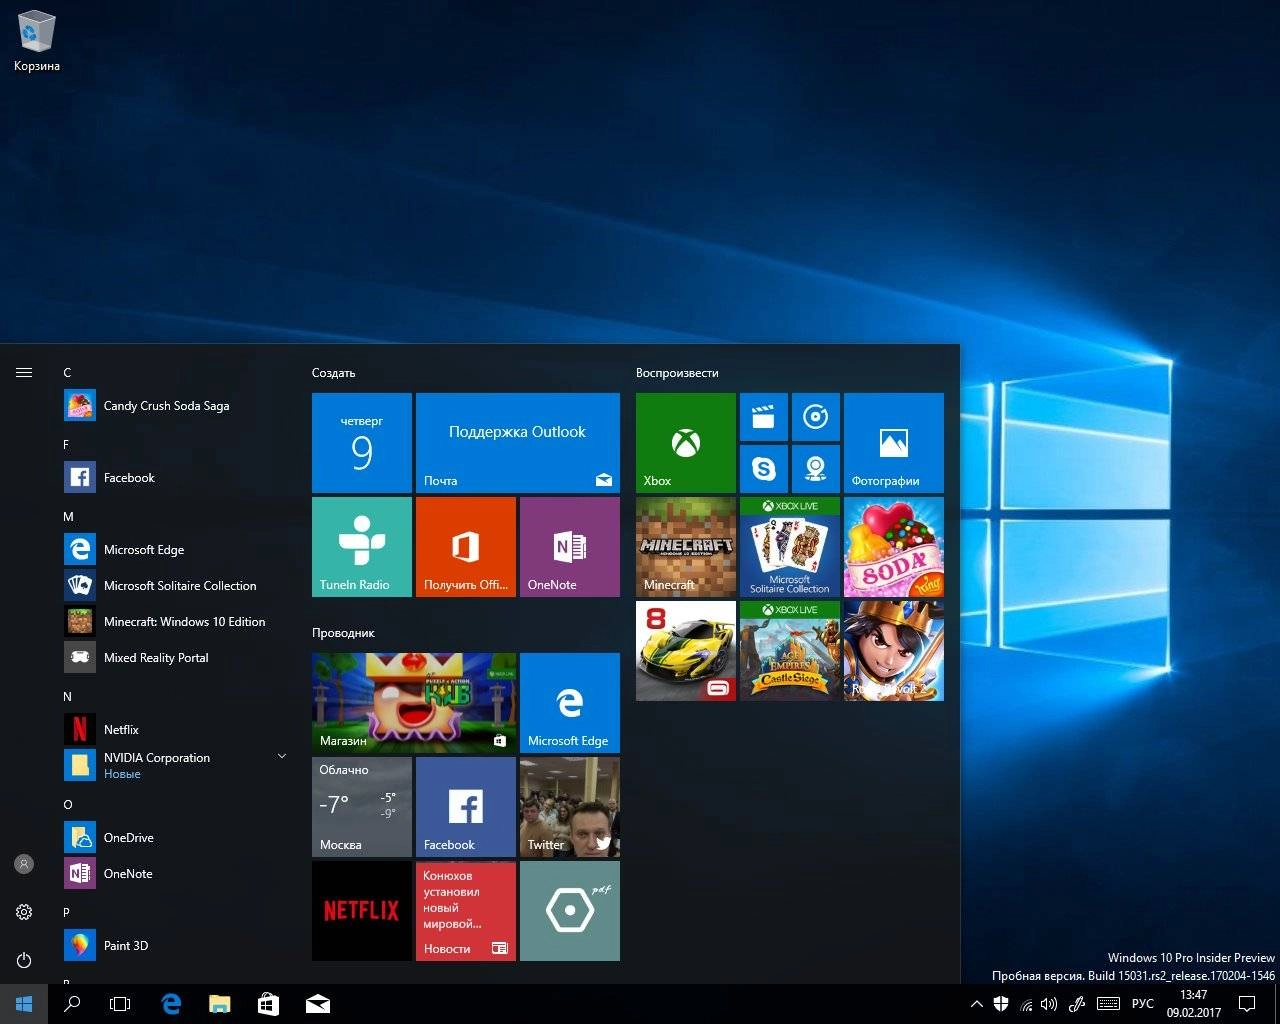Launch the Minecraft game tile

click(686, 547)
